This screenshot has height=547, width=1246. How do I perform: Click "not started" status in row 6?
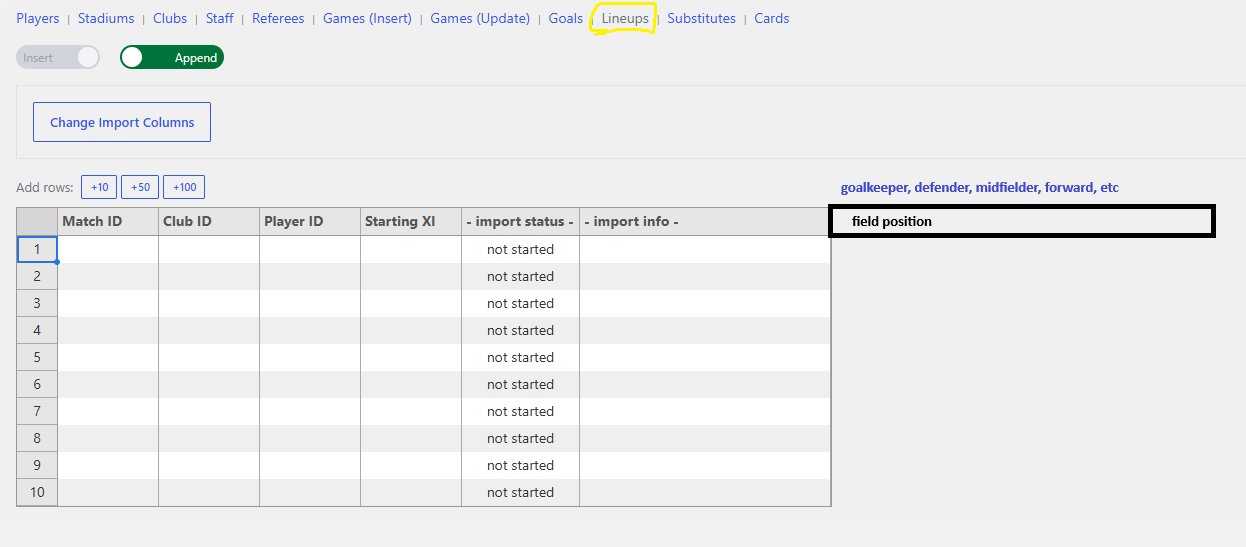520,384
